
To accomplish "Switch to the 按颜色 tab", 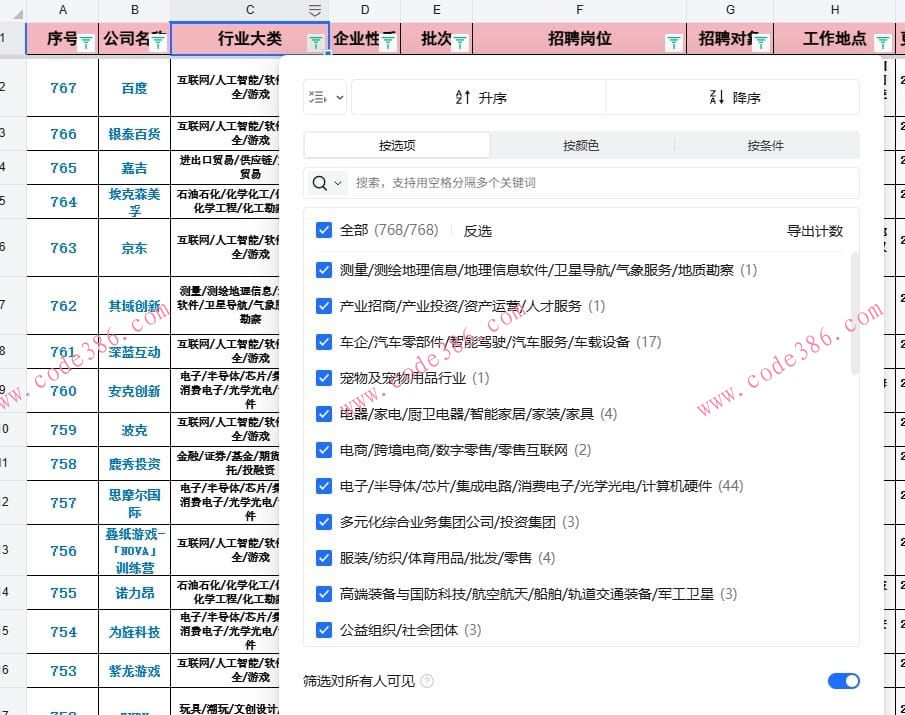I will pos(580,145).
